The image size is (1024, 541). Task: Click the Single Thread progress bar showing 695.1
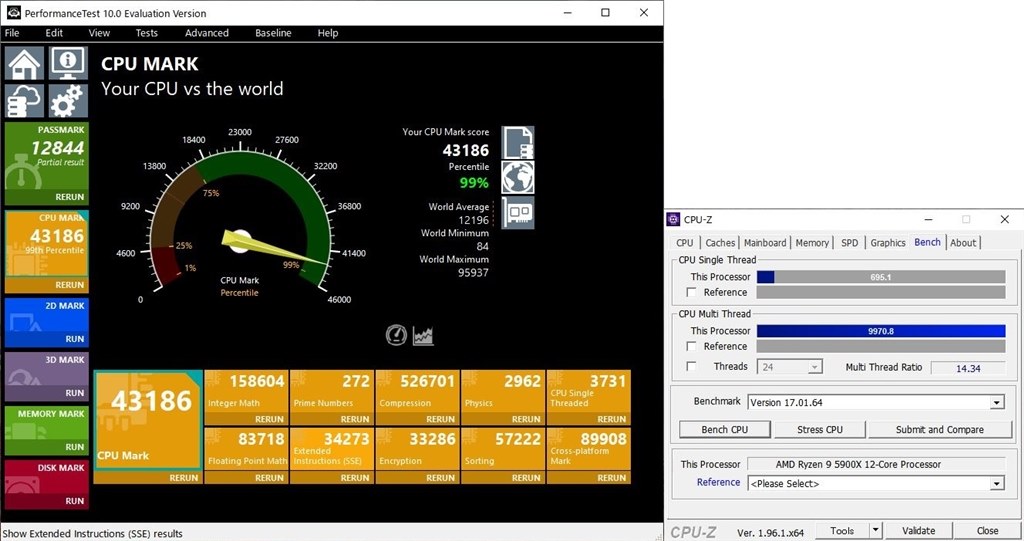[x=881, y=277]
